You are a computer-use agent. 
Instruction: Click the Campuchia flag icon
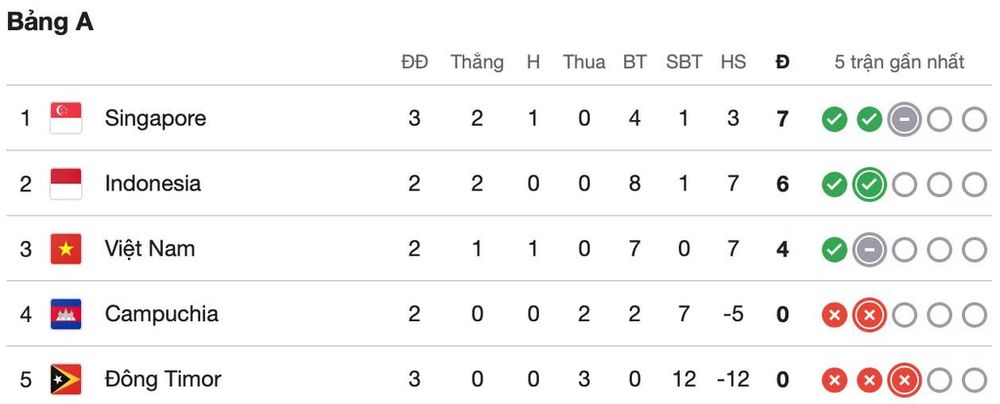point(66,314)
